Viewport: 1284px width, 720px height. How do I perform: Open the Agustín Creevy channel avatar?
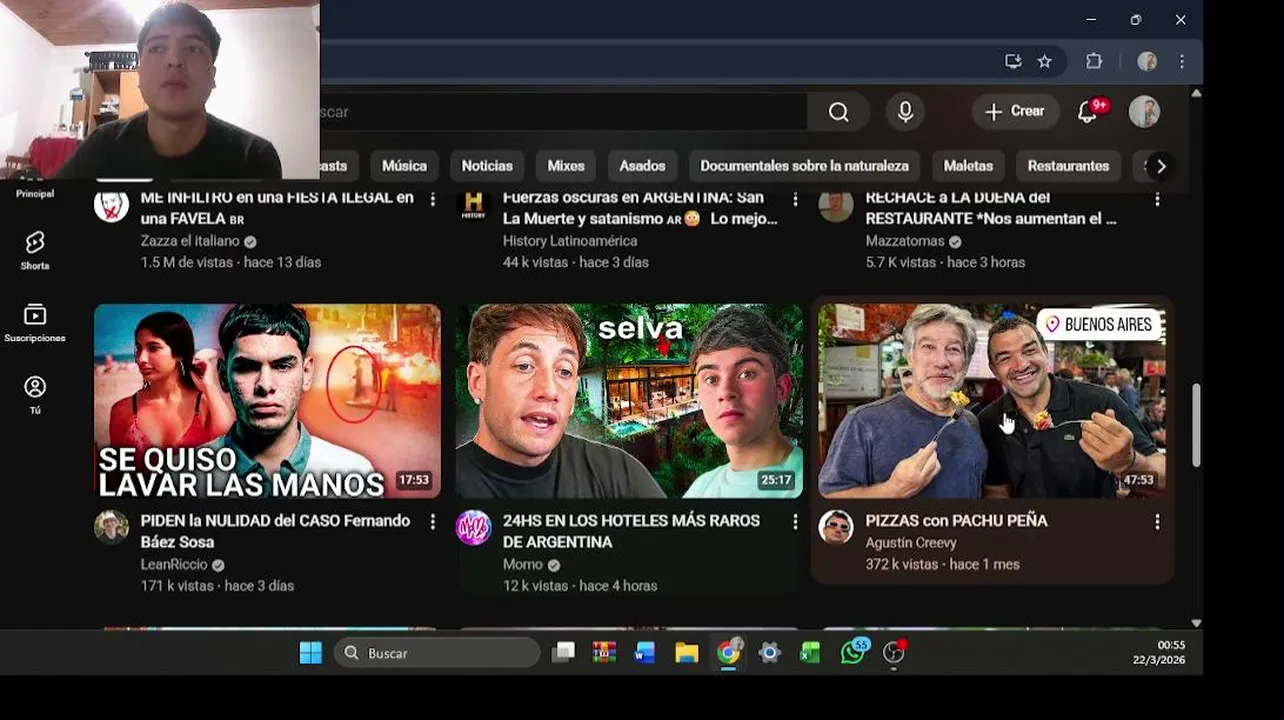pos(836,527)
